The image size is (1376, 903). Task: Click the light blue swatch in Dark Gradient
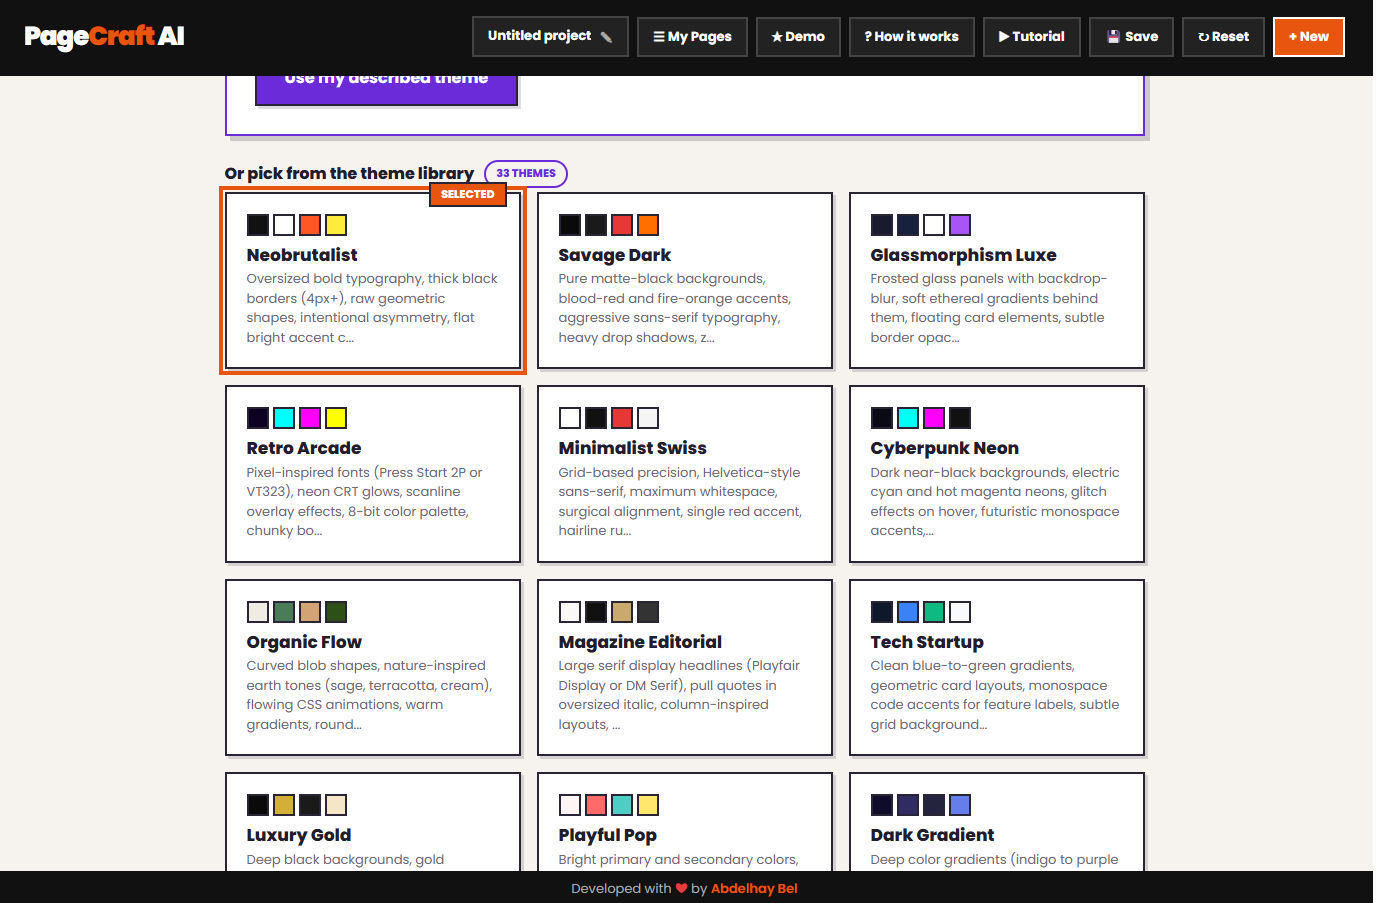(960, 805)
